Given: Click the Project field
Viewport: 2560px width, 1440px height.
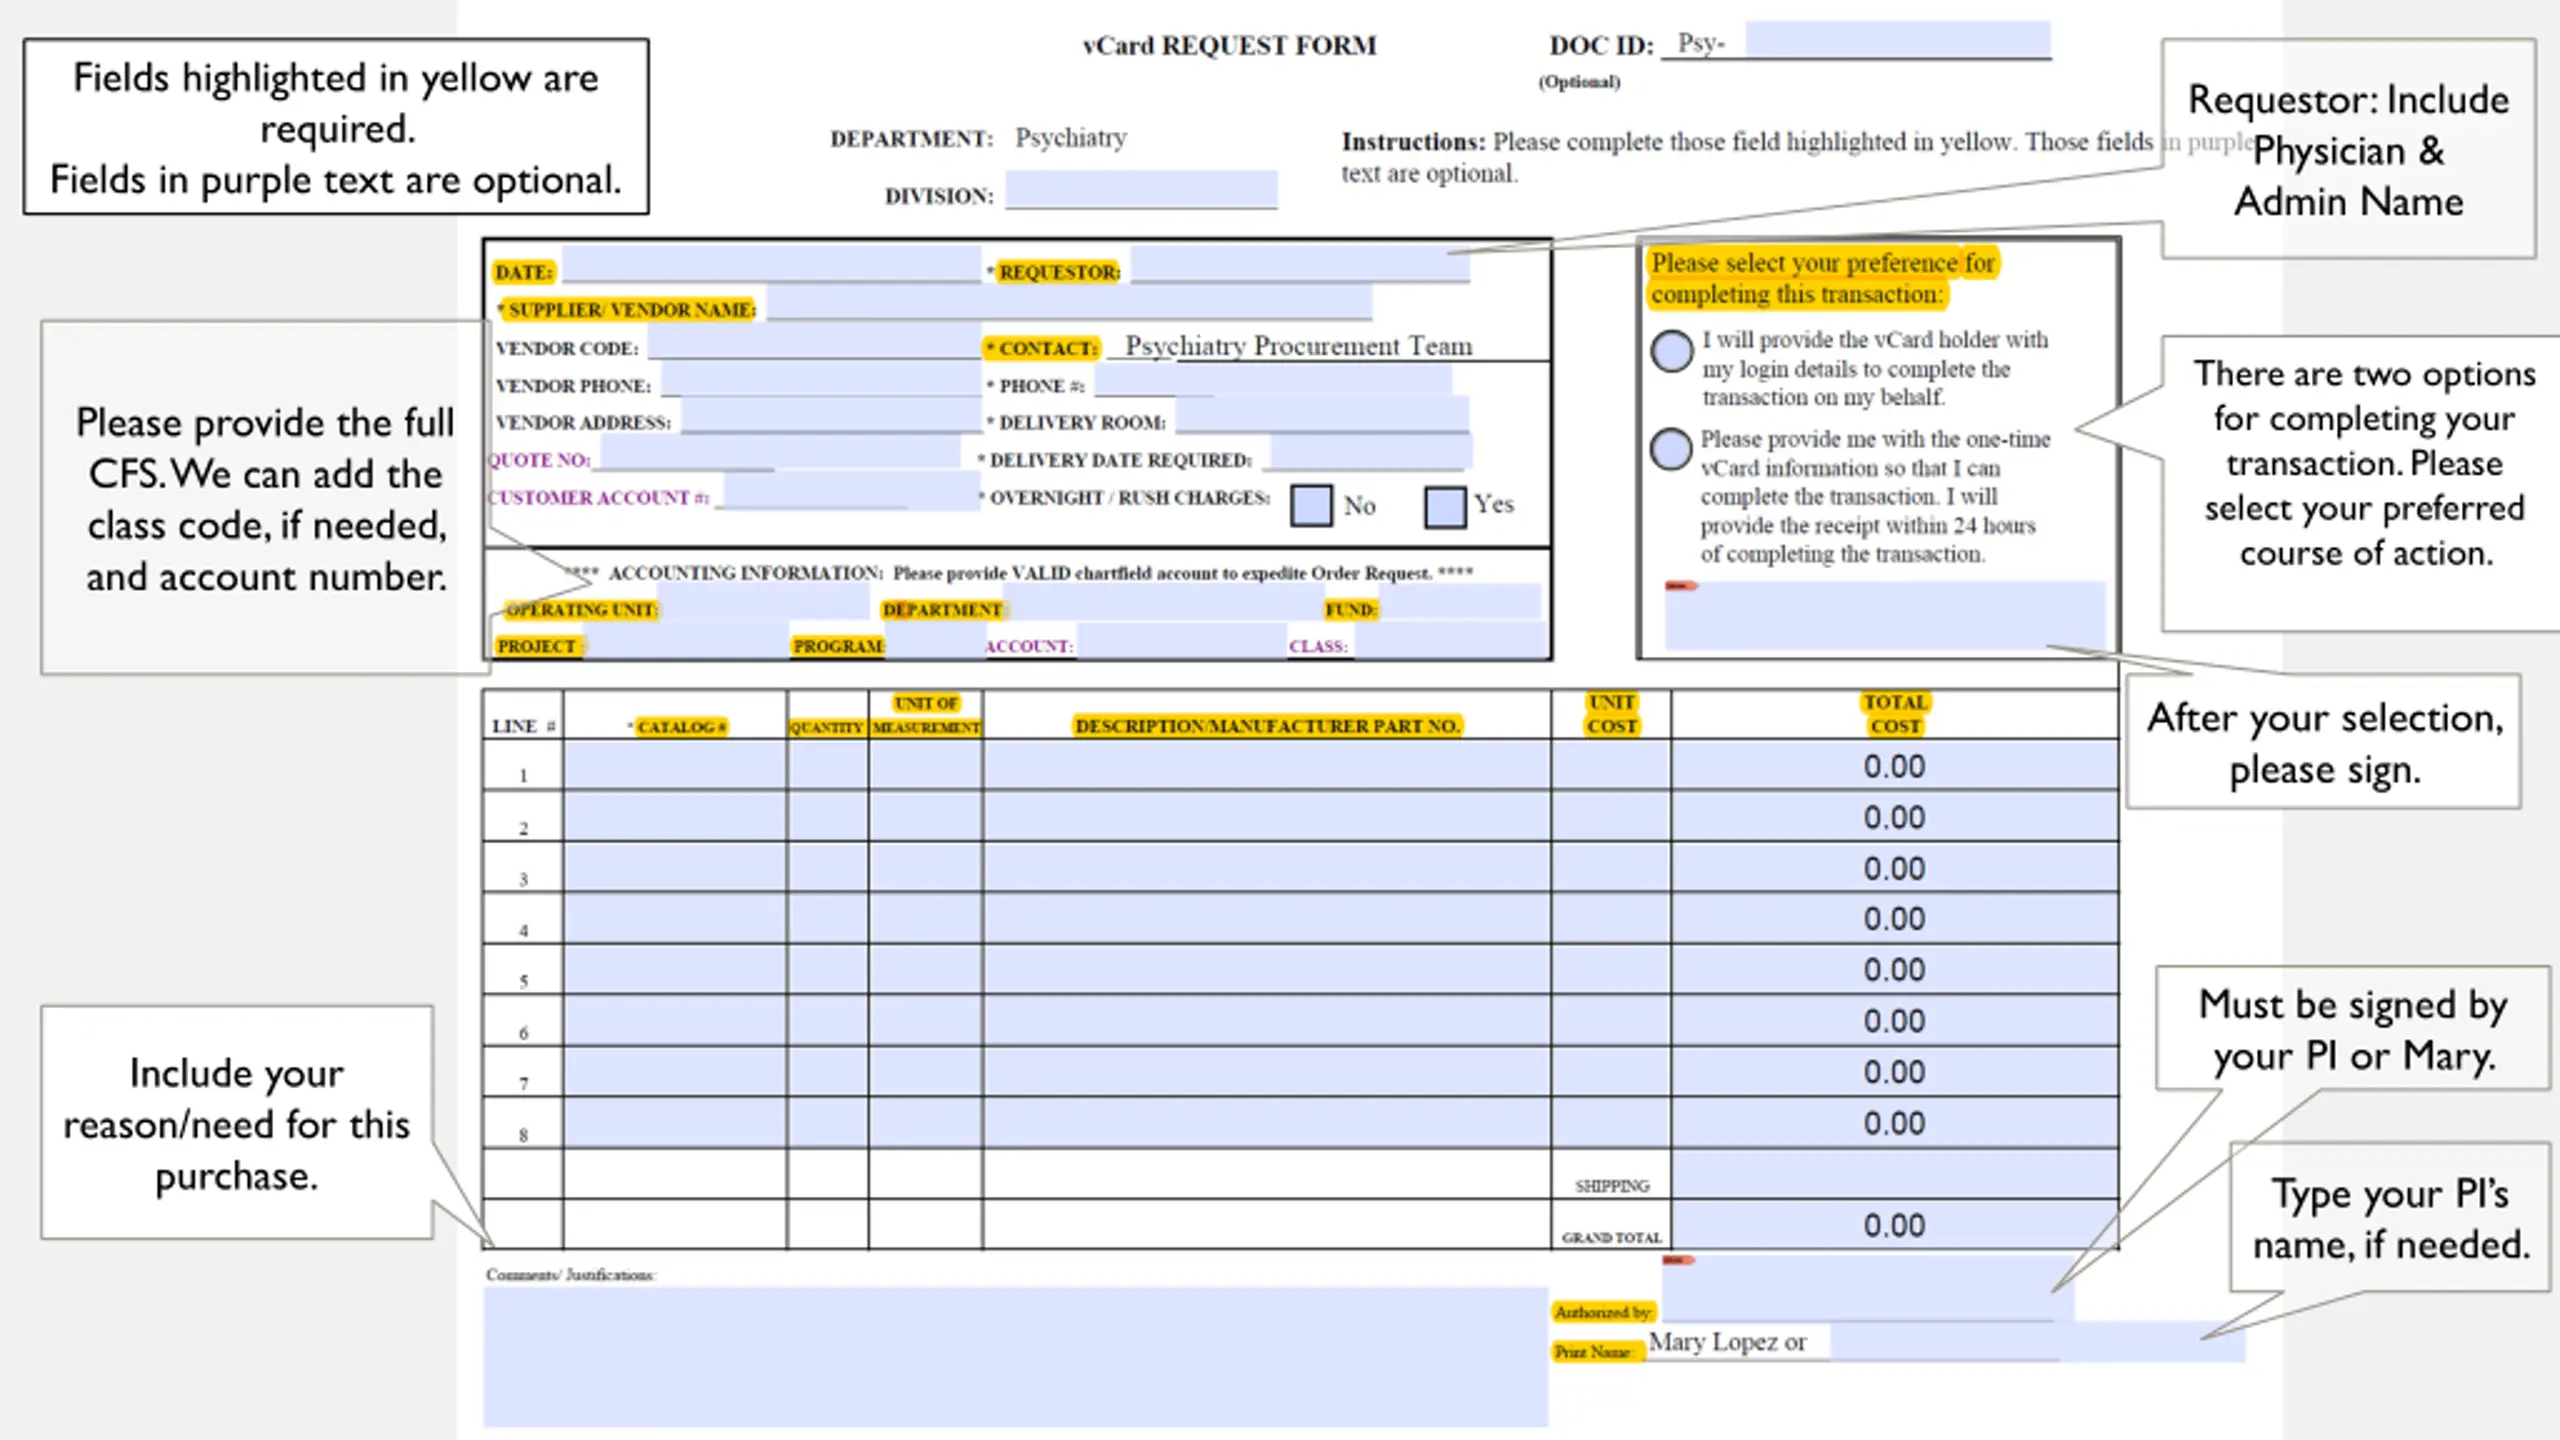Looking at the screenshot, I should coord(686,641).
